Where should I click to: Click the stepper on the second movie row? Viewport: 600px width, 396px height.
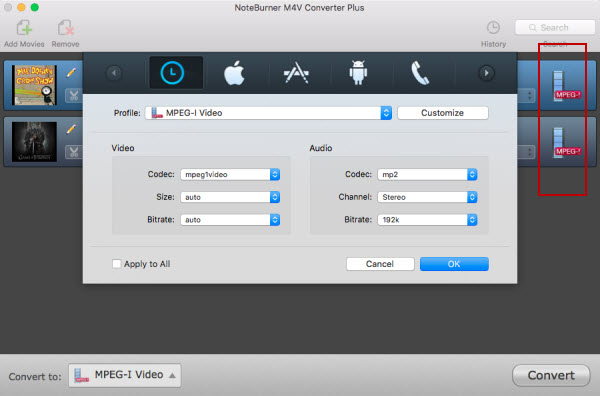coord(530,152)
